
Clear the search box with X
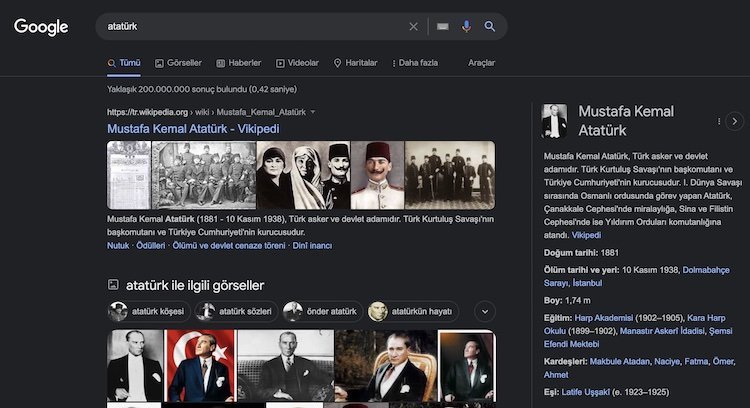pos(413,27)
